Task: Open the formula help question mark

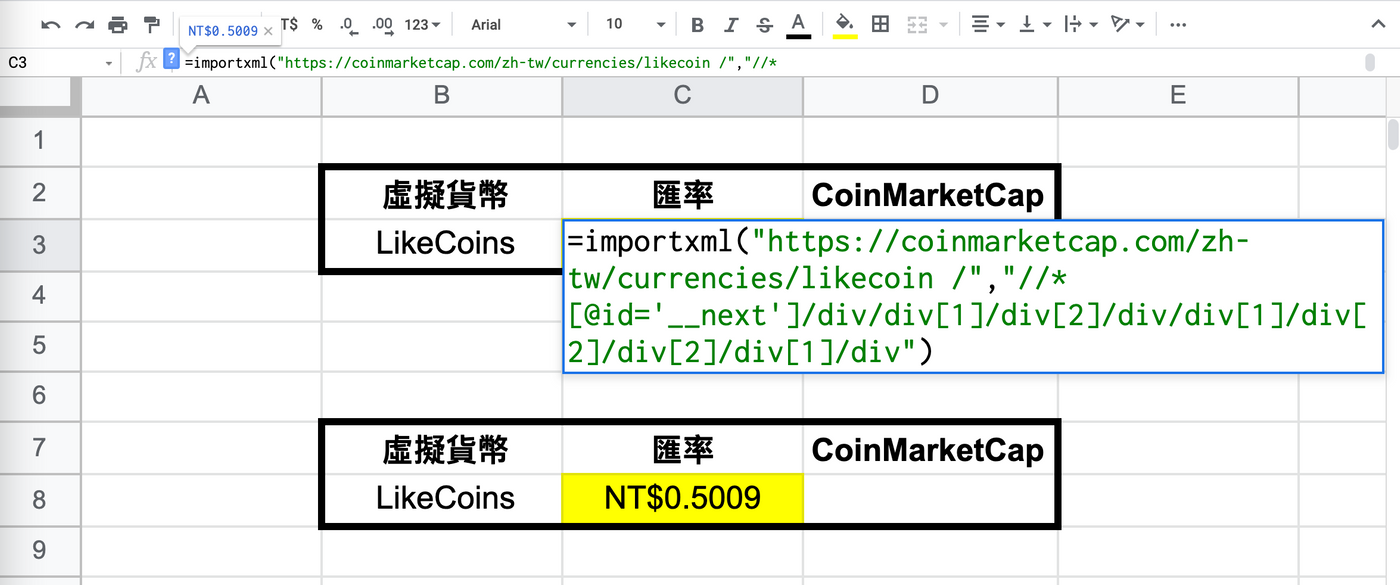Action: [171, 59]
